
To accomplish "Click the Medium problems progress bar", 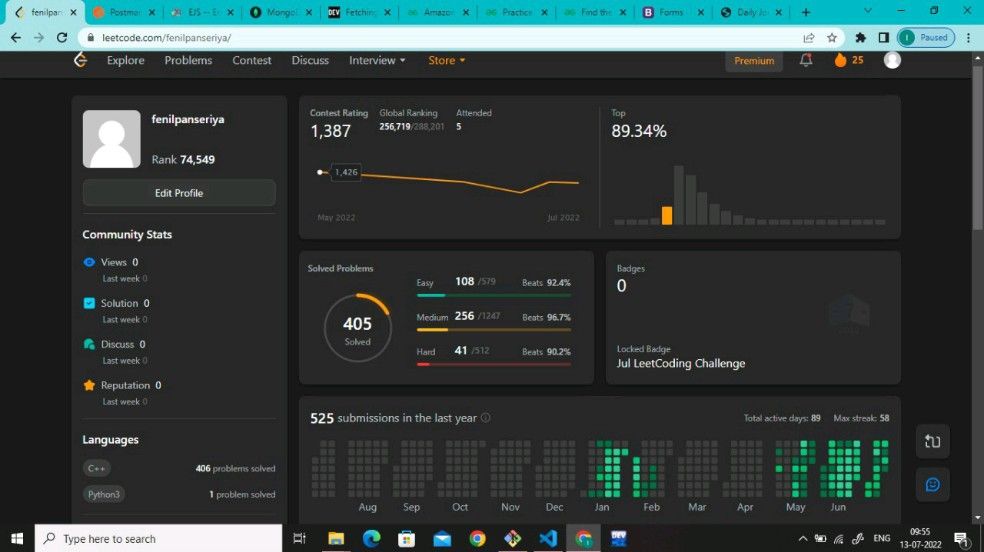I will pos(494,329).
